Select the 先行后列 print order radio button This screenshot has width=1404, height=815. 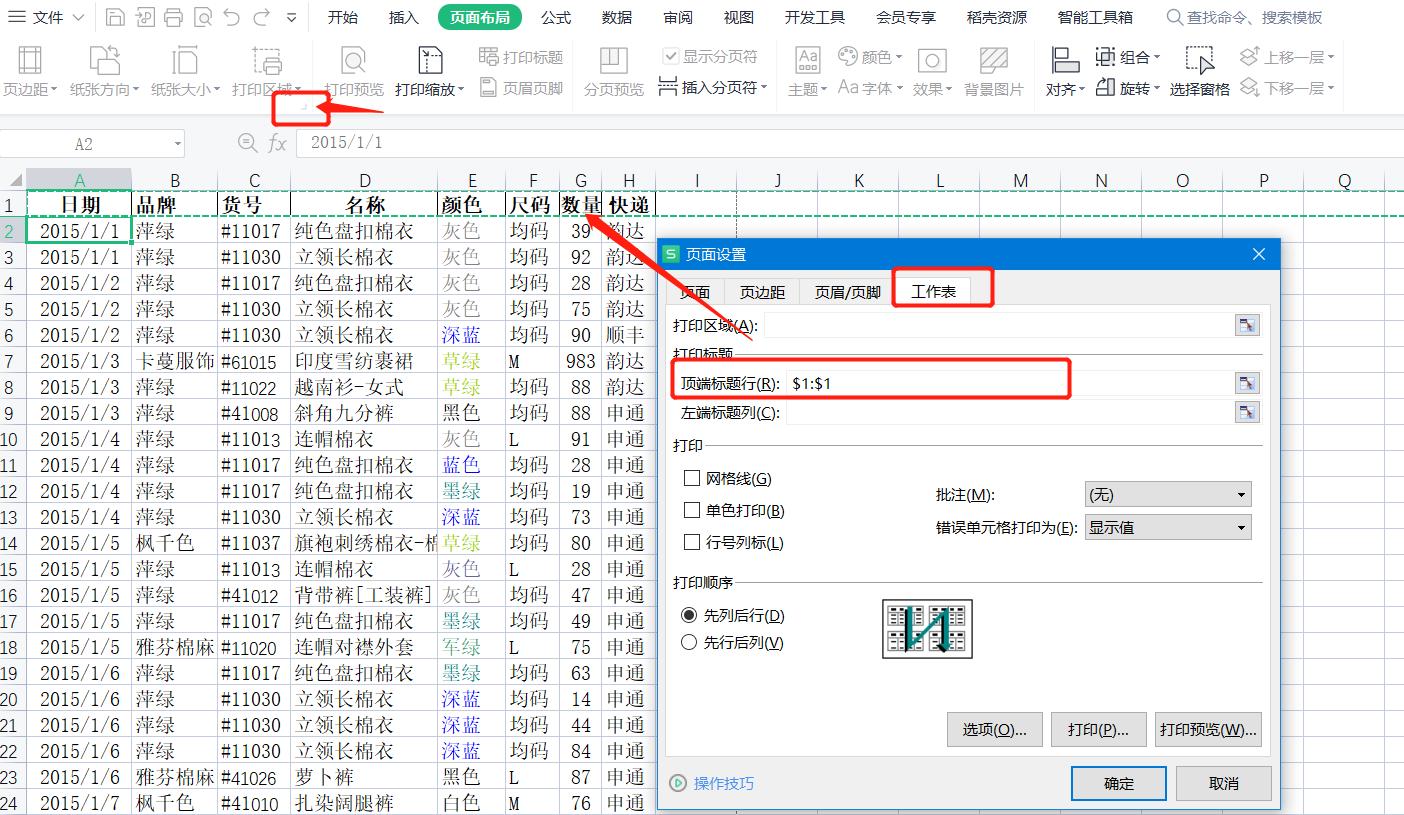[x=688, y=642]
